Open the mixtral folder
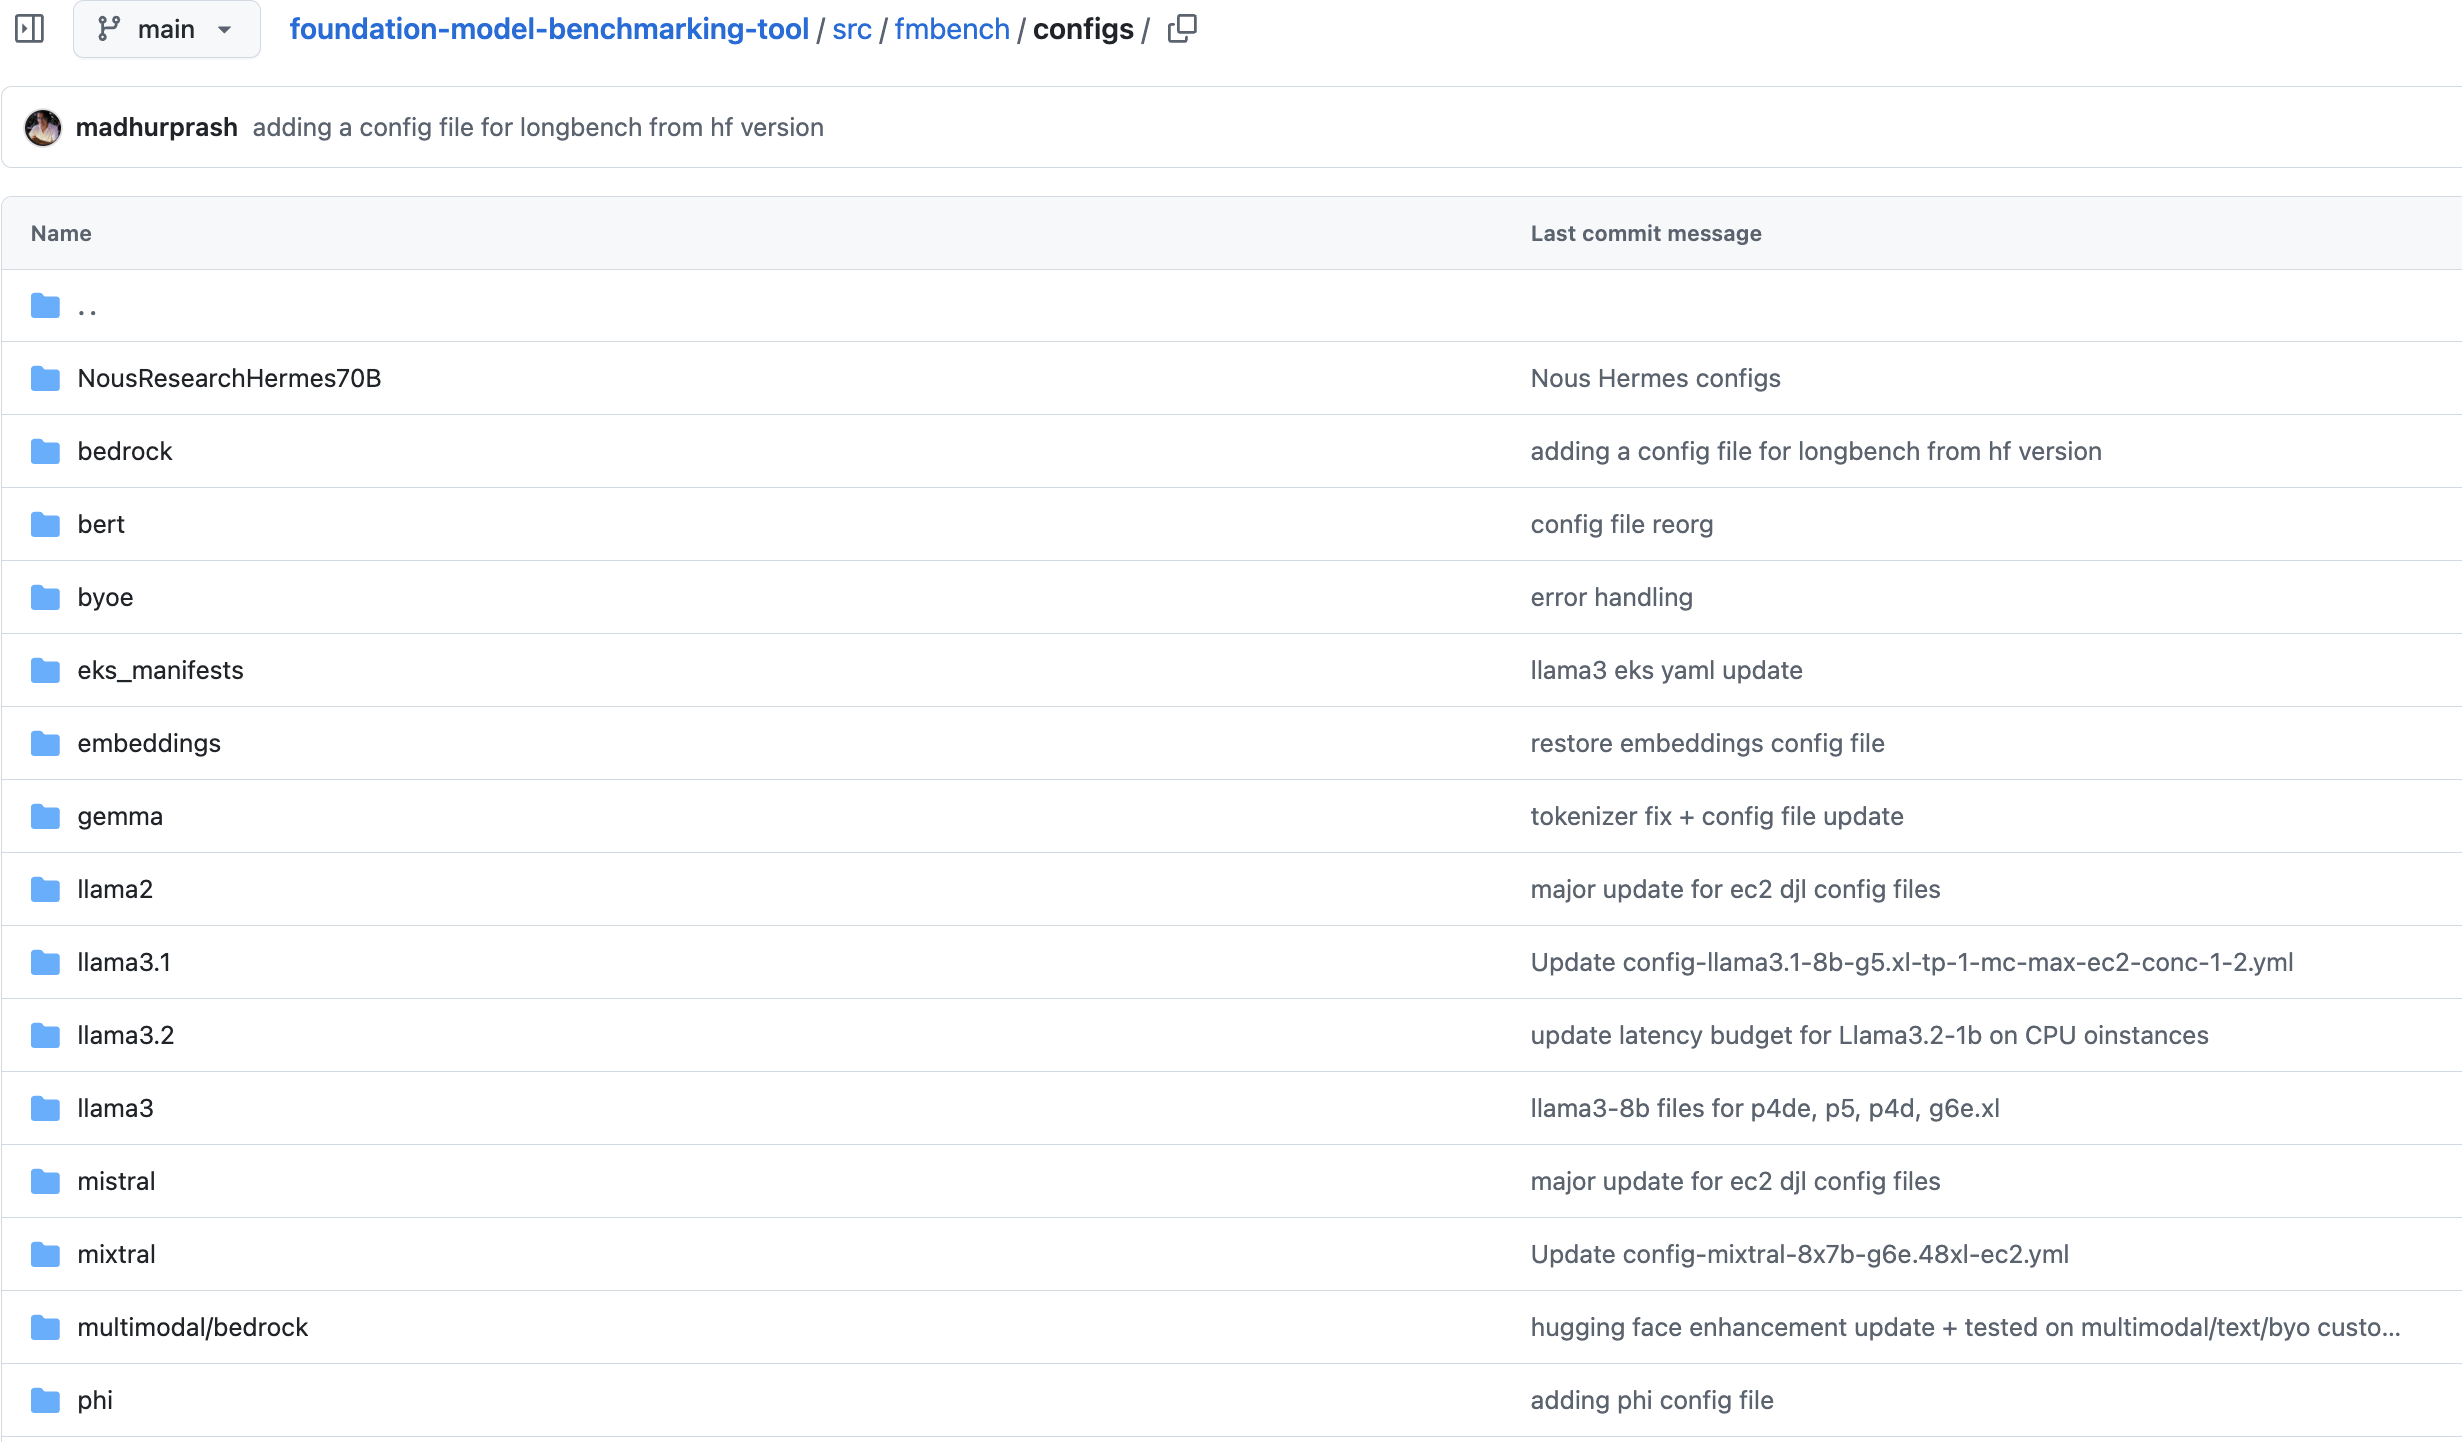 [116, 1254]
